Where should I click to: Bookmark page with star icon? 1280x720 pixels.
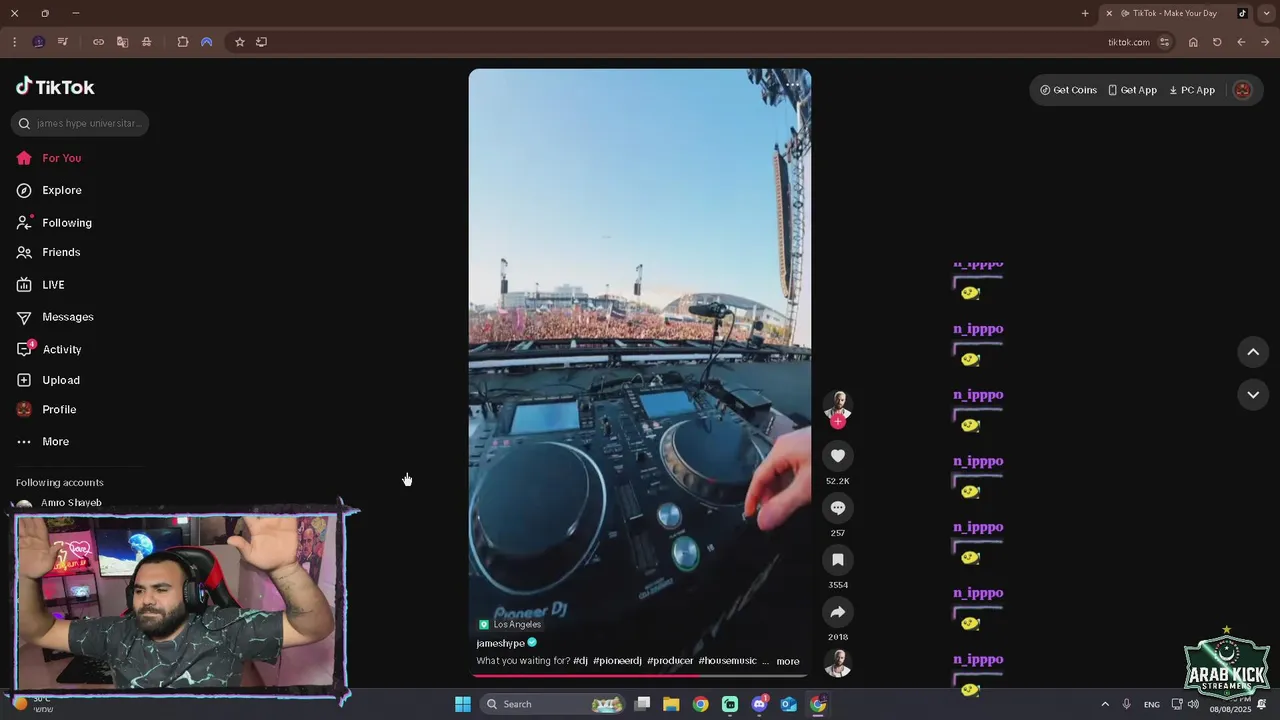tap(239, 42)
